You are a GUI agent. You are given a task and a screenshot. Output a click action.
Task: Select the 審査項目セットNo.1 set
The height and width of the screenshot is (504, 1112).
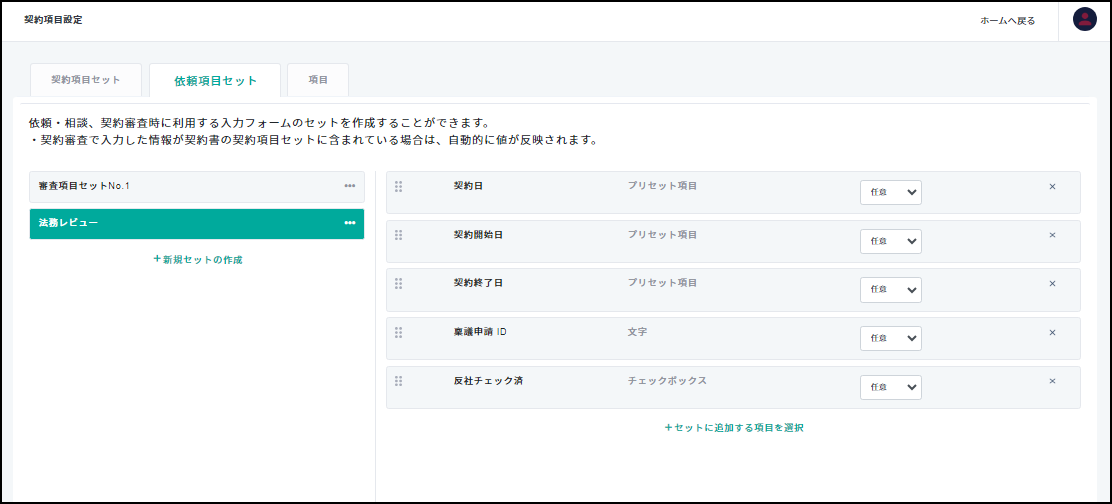tap(197, 186)
